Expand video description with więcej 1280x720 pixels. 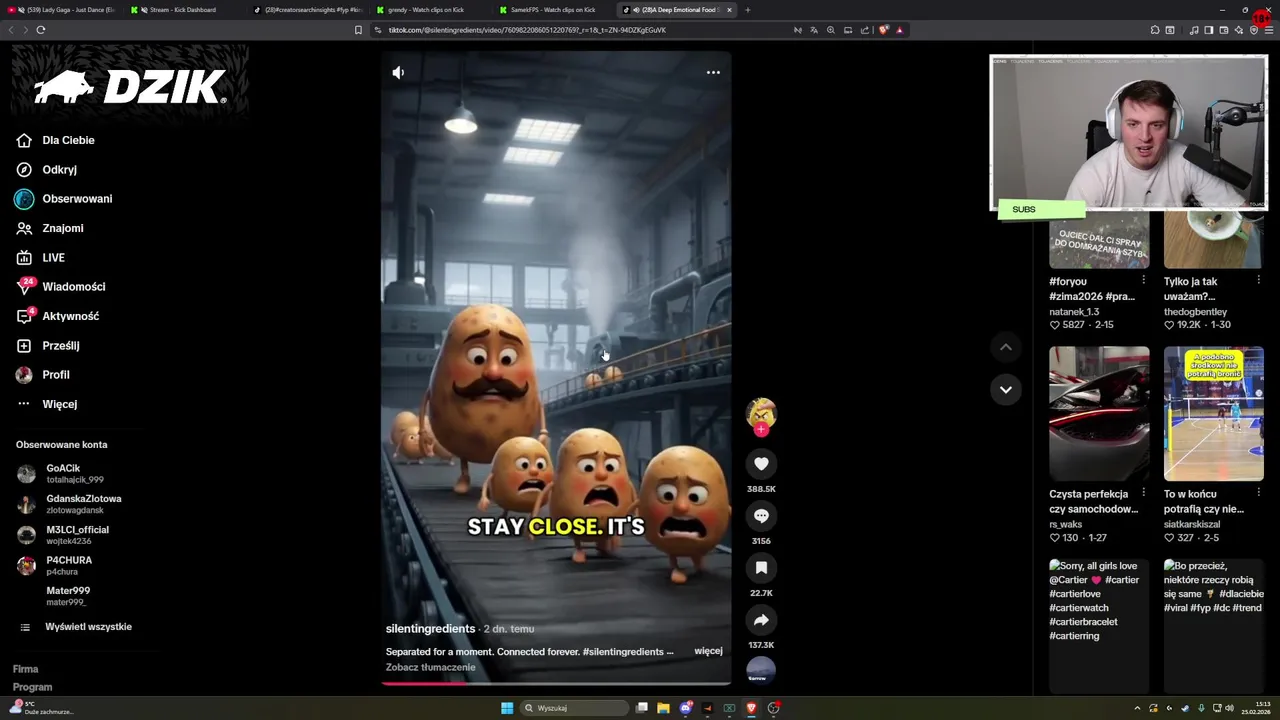coord(708,651)
